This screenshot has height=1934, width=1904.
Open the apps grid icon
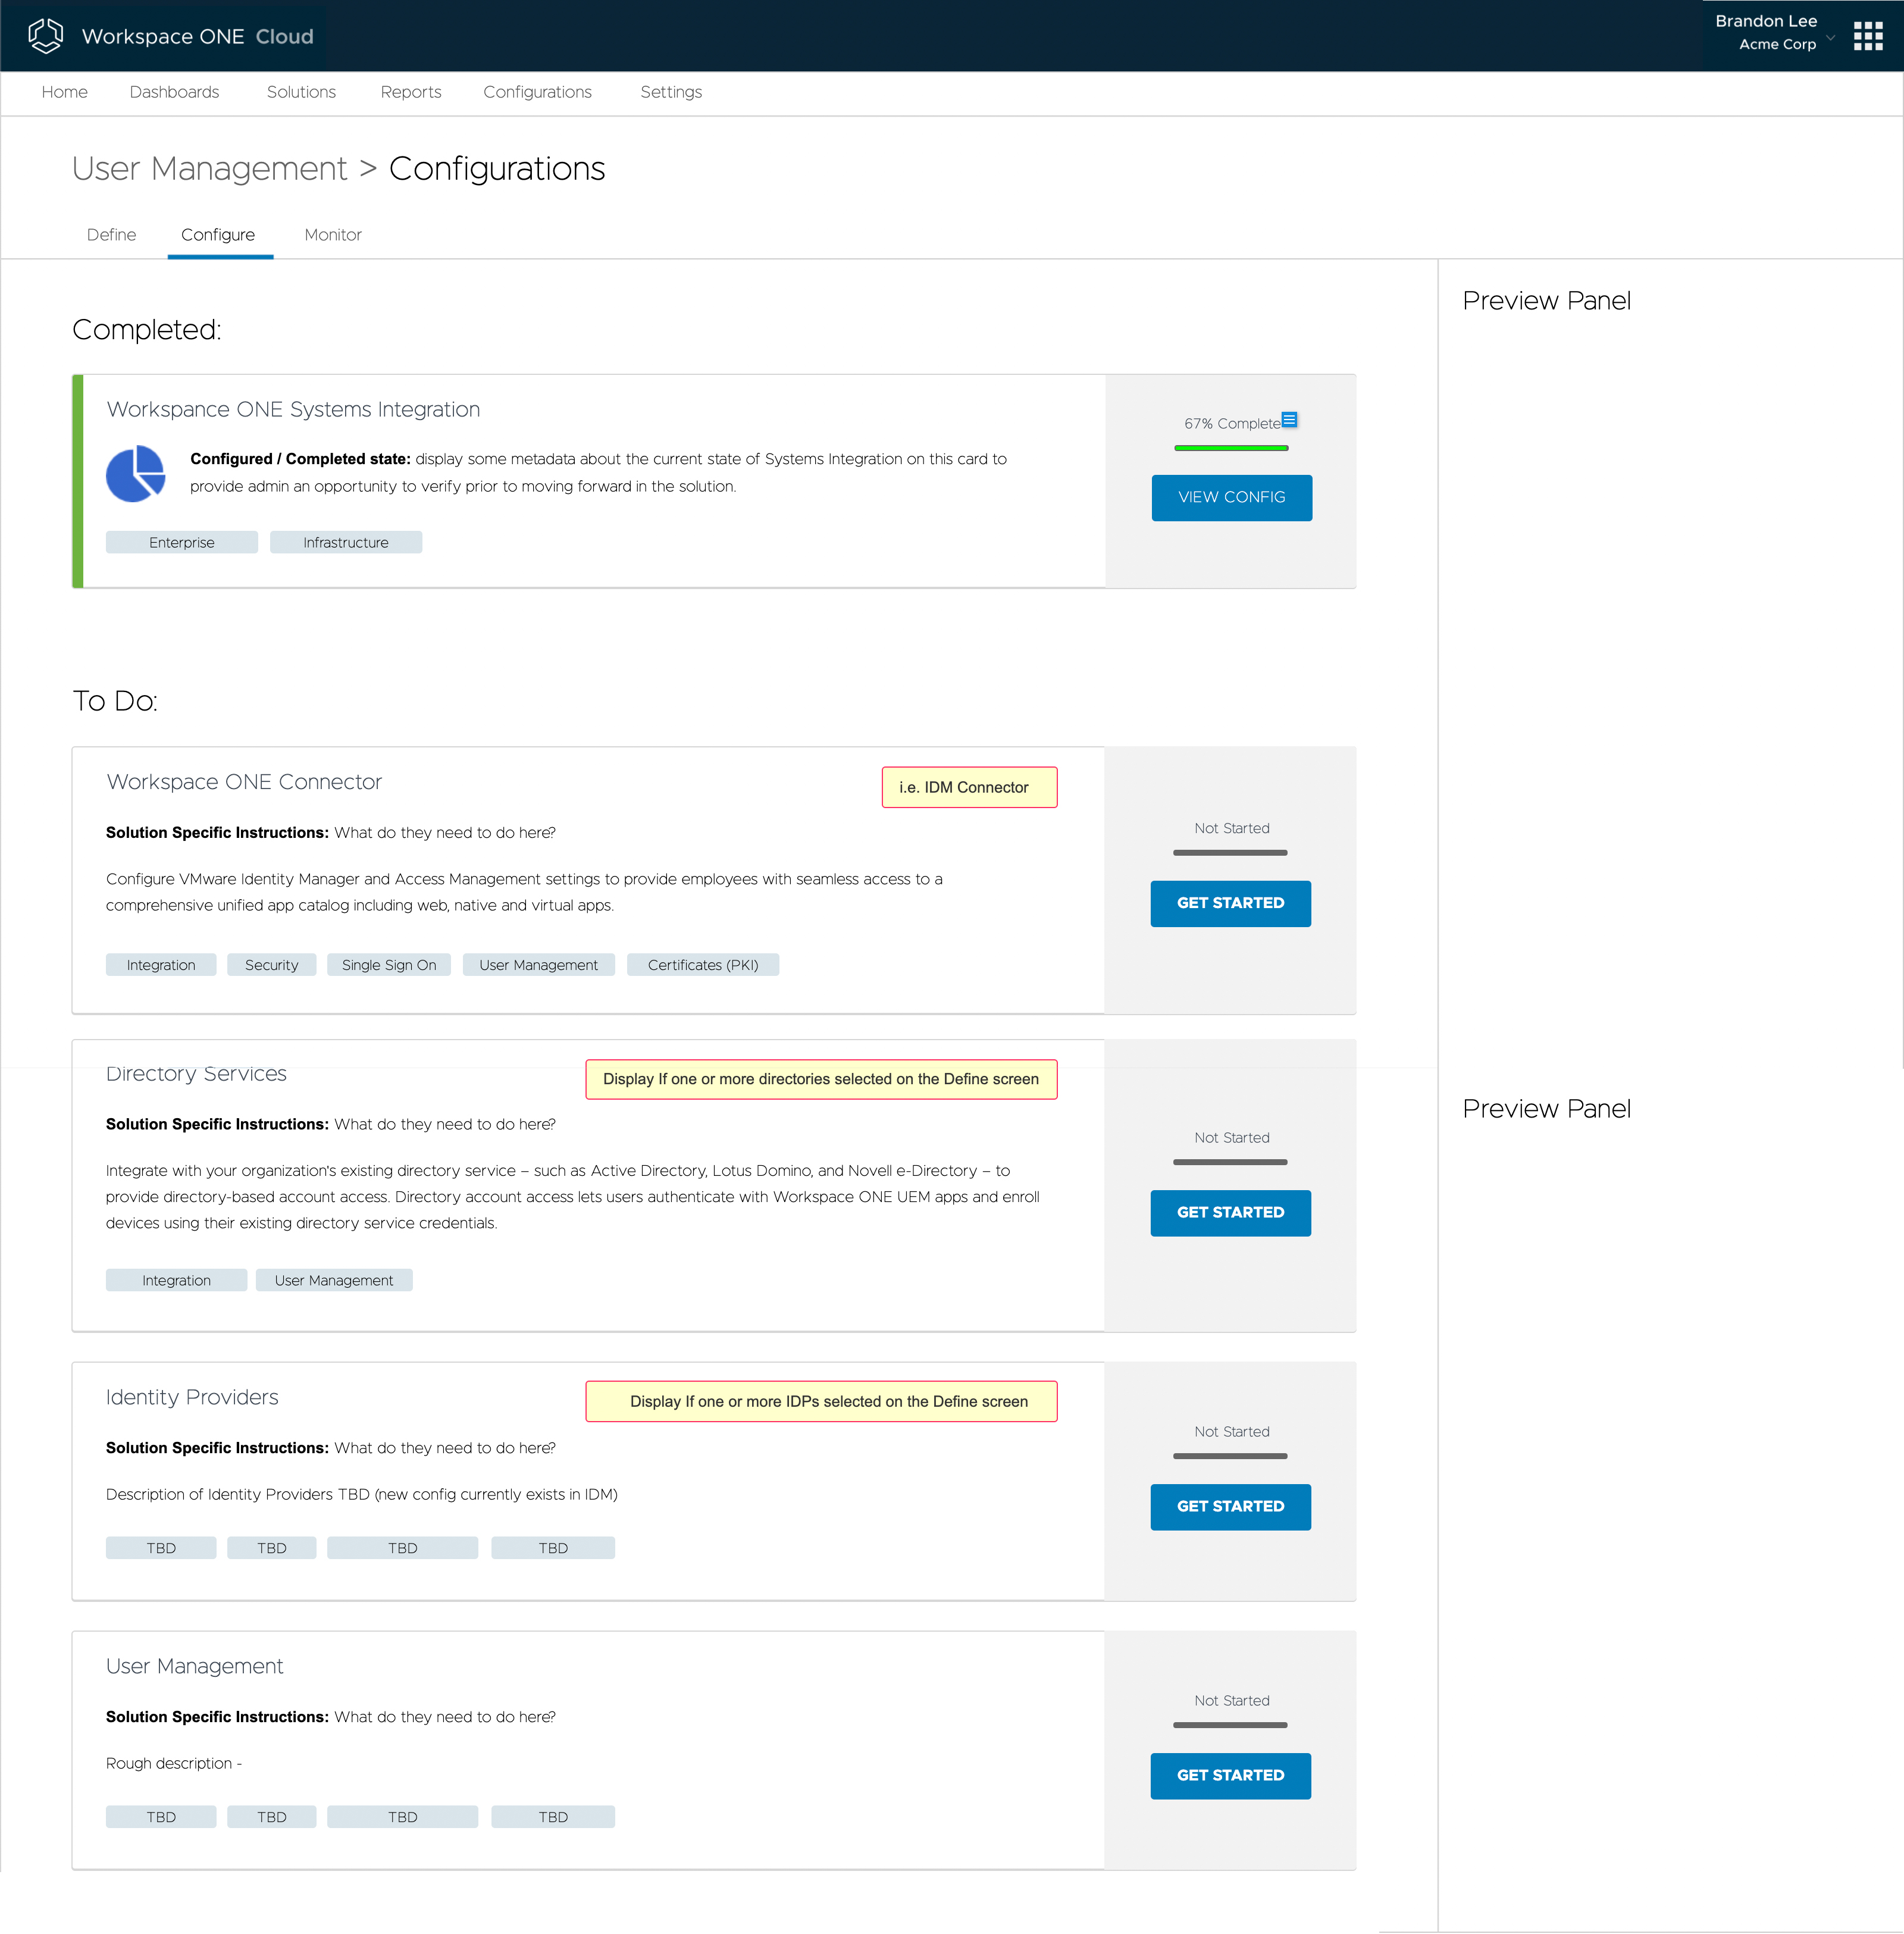1867,36
